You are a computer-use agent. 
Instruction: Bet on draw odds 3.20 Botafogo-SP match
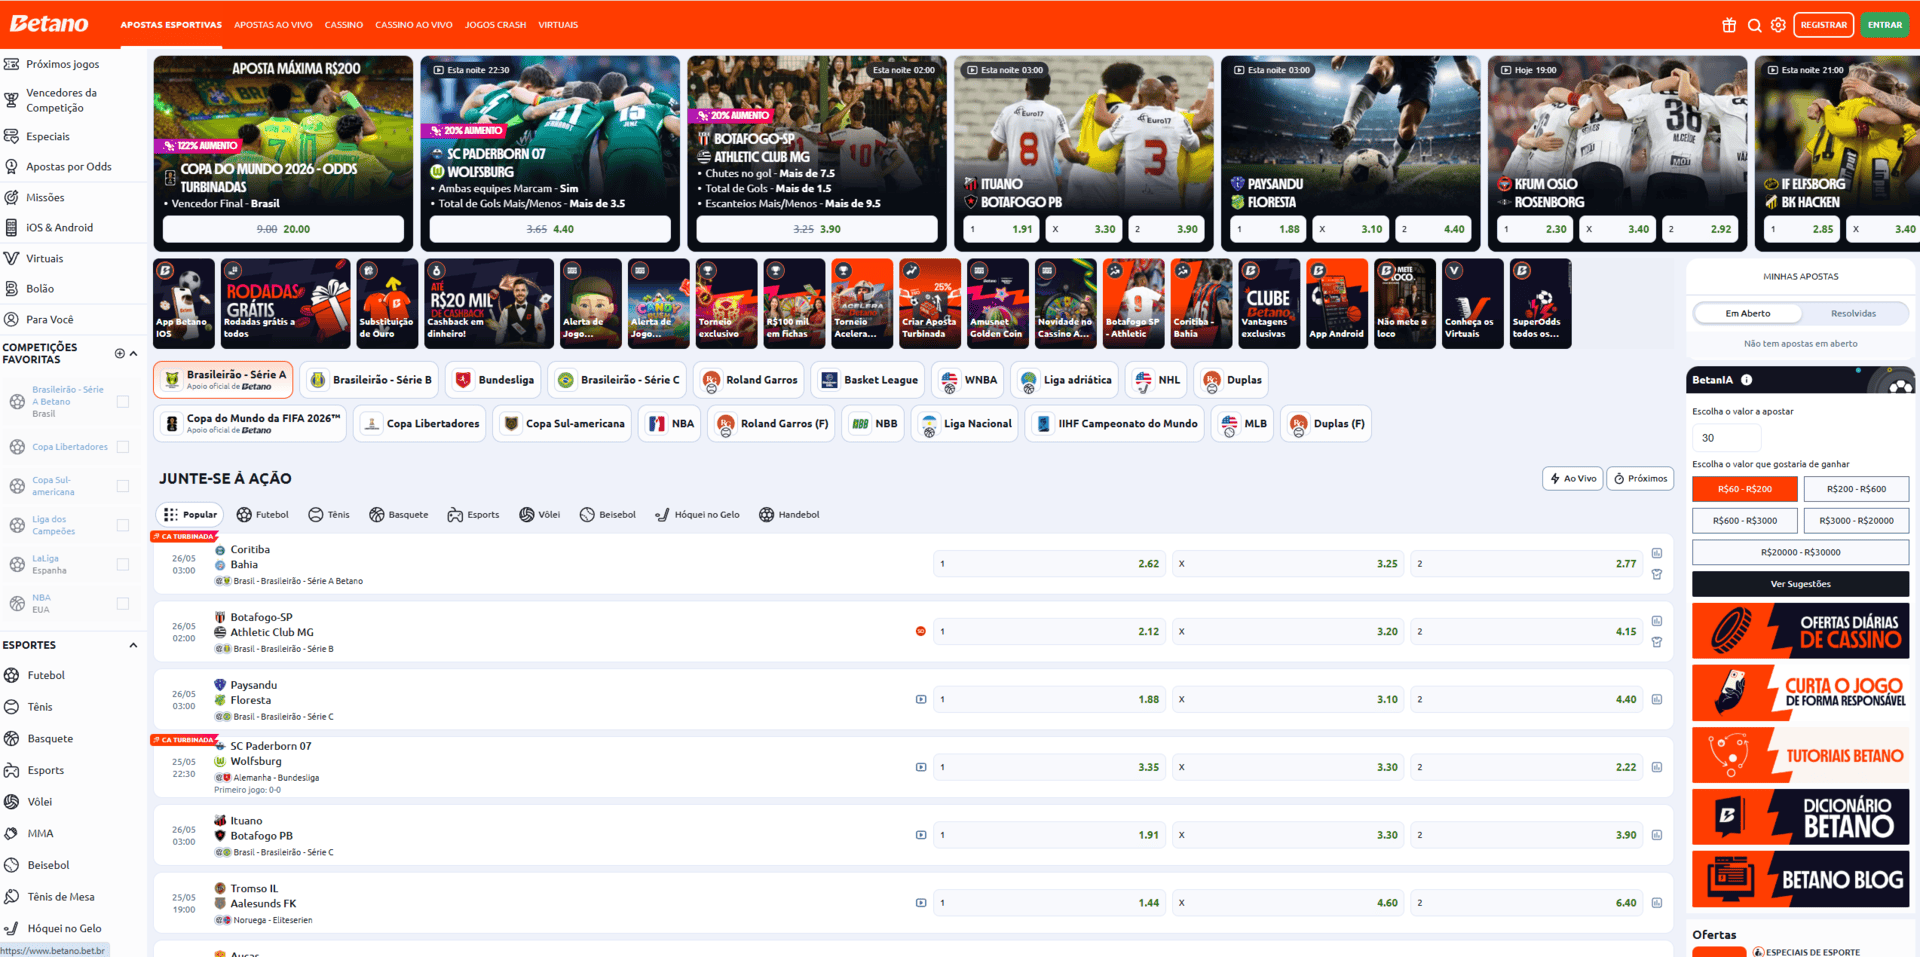(1289, 632)
